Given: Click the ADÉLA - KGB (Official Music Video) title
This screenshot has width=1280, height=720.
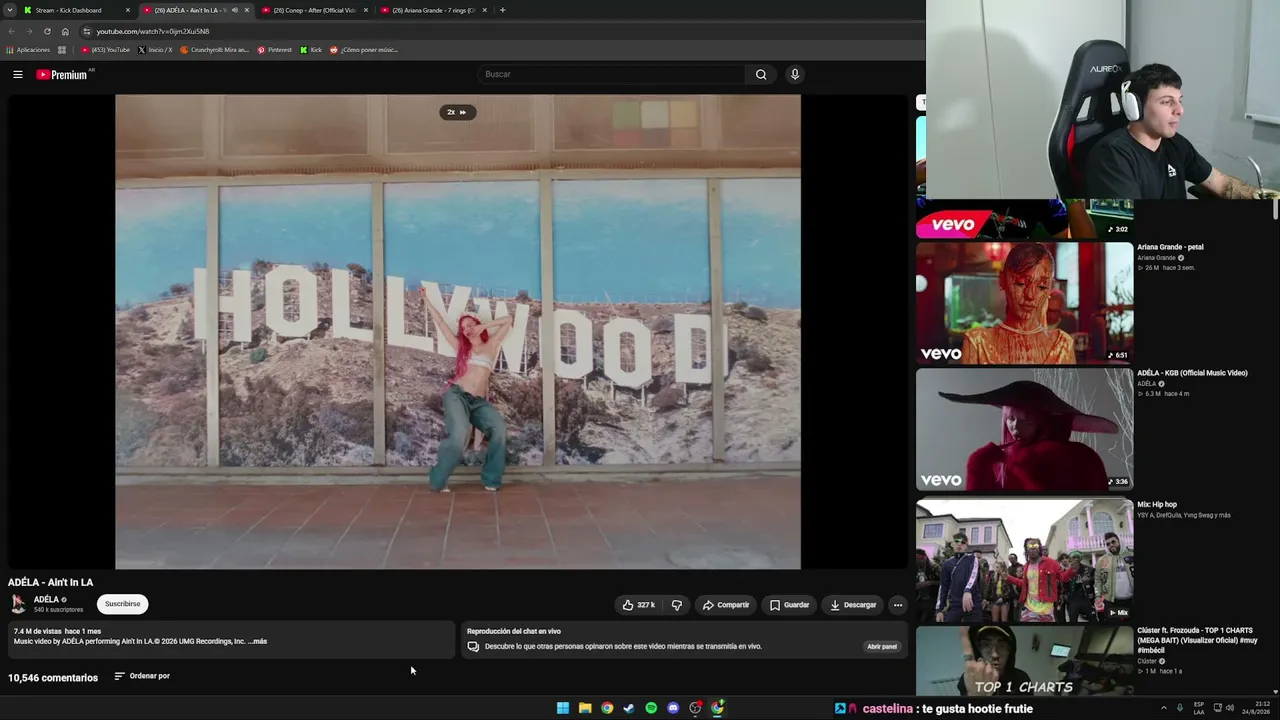Looking at the screenshot, I should pos(1192,373).
